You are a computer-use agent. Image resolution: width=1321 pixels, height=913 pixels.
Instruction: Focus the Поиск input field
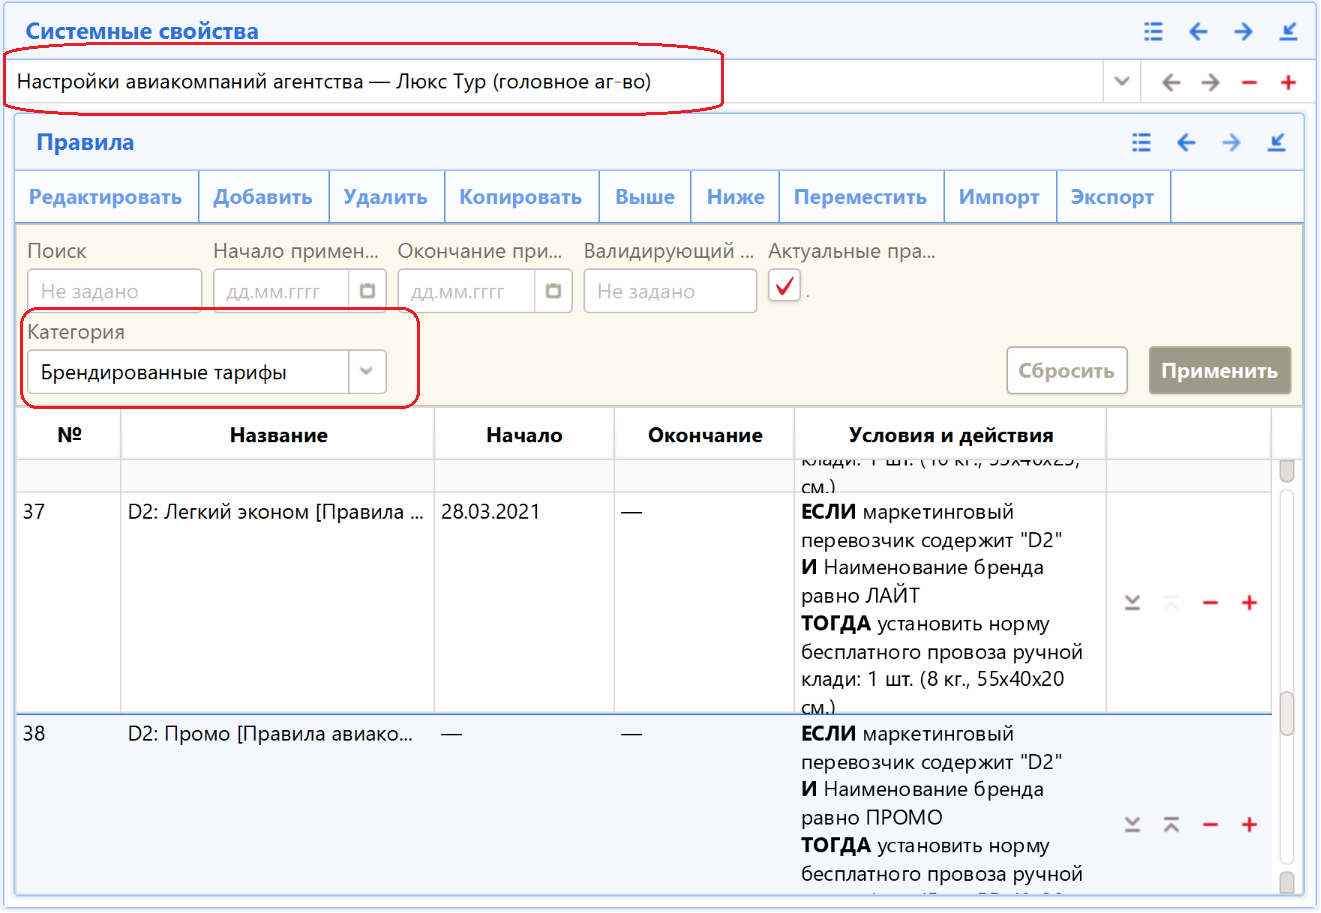114,291
